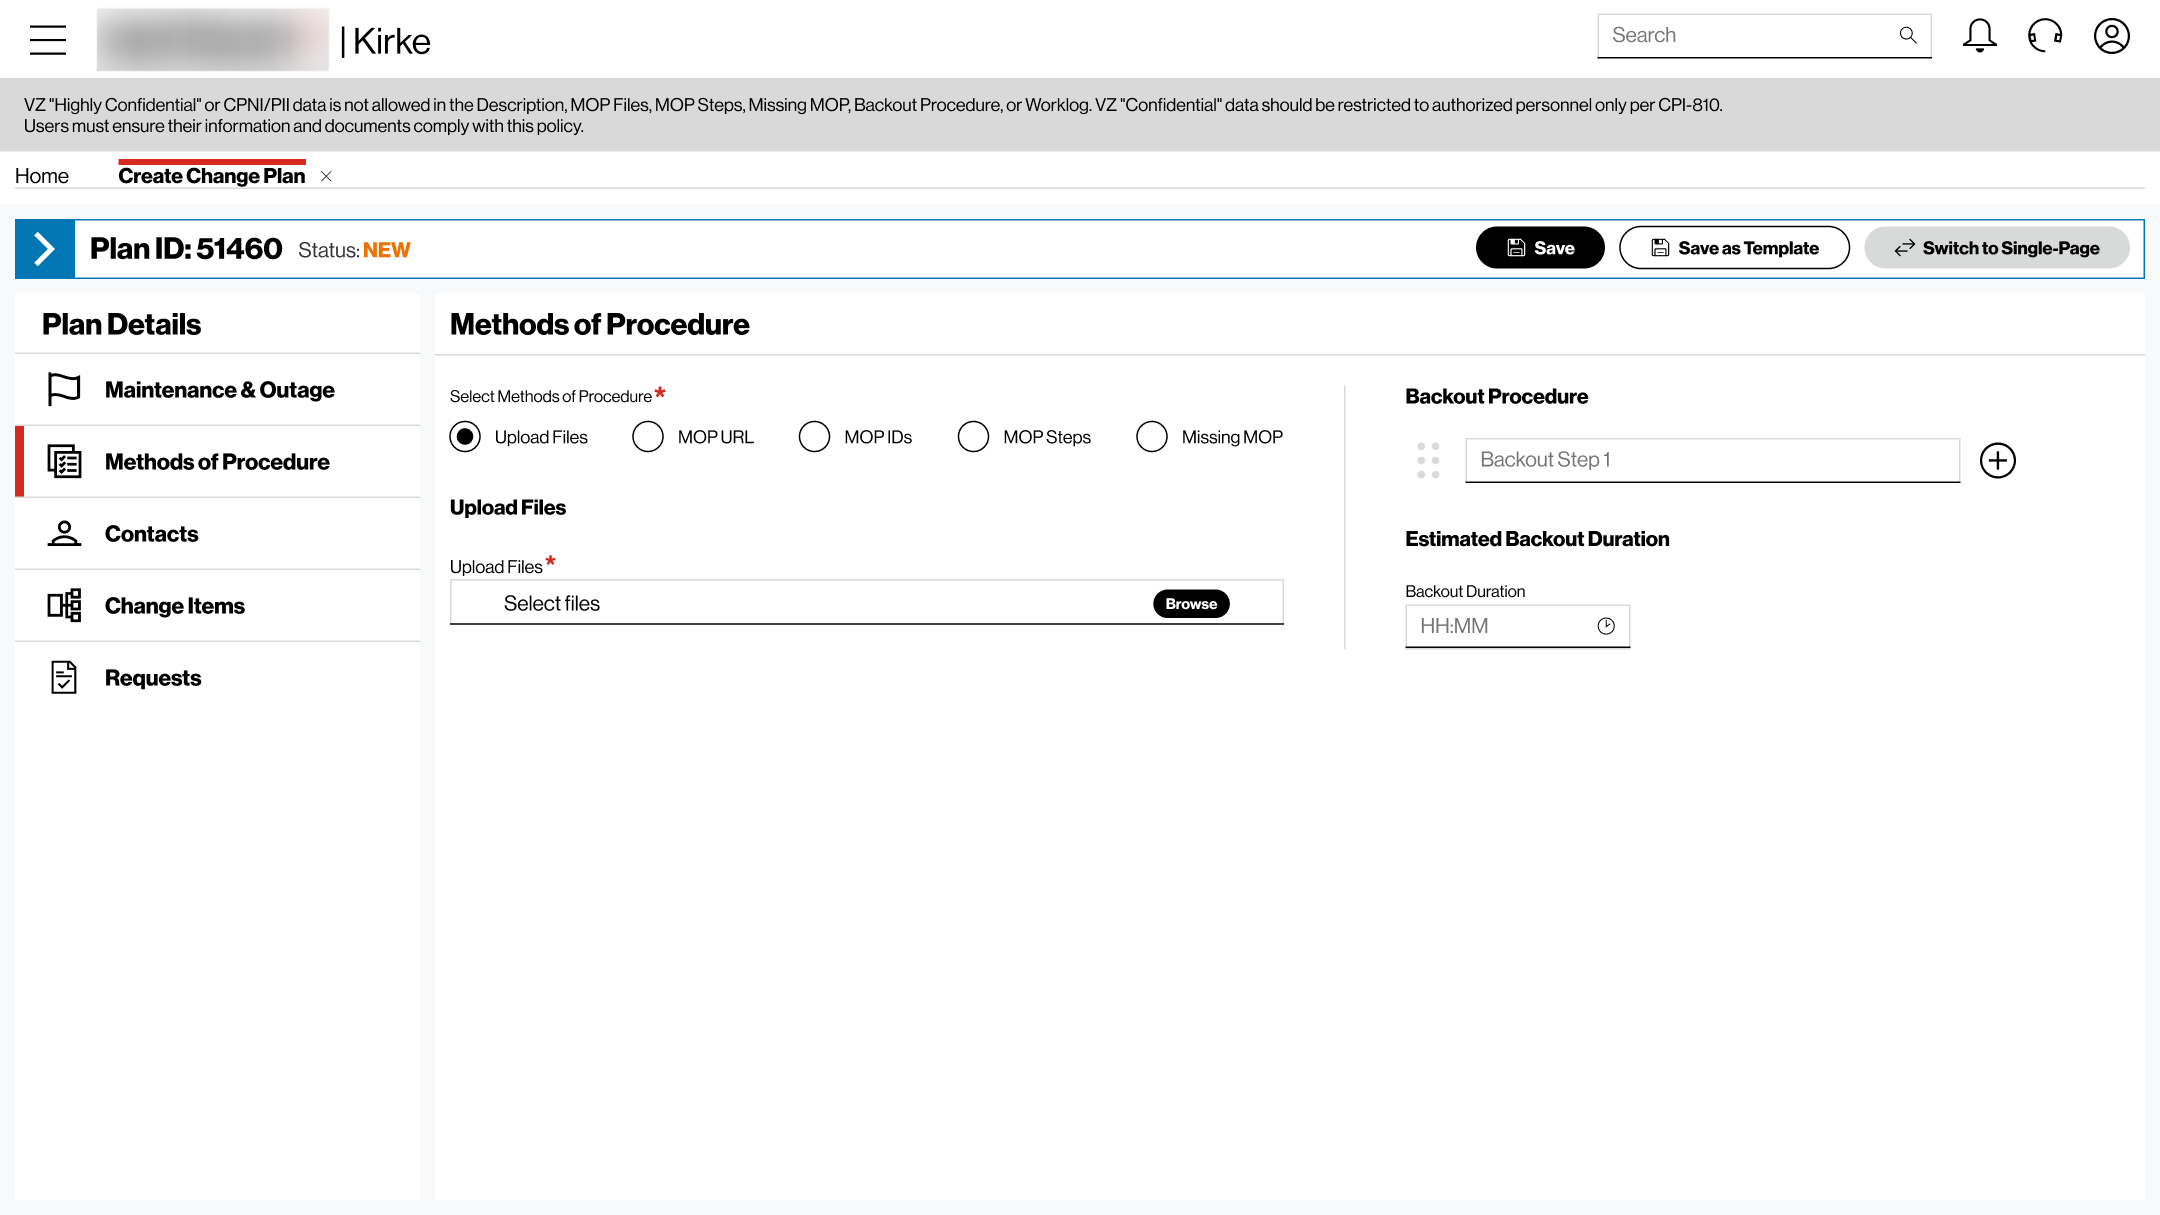Viewport: 2160px width, 1215px height.
Task: Open the Contacts section
Action: (218, 533)
